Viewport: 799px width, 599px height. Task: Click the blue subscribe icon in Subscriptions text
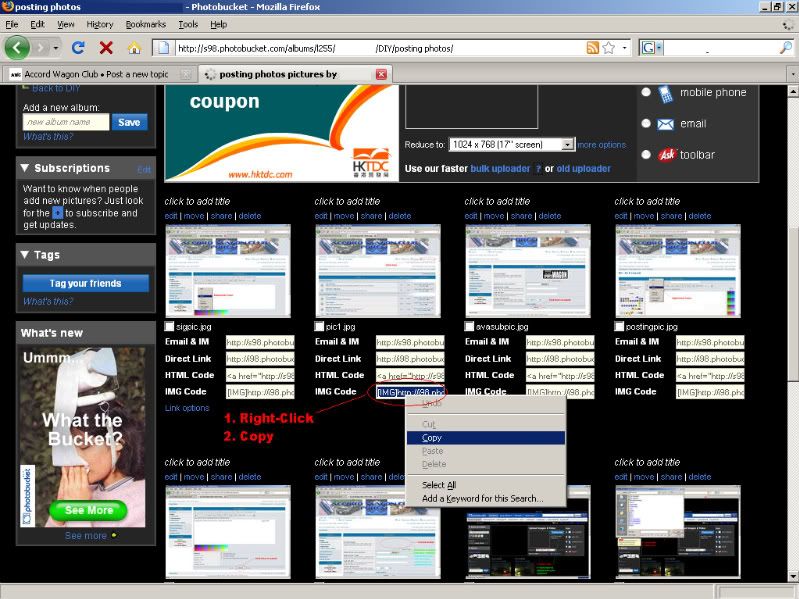pos(58,213)
